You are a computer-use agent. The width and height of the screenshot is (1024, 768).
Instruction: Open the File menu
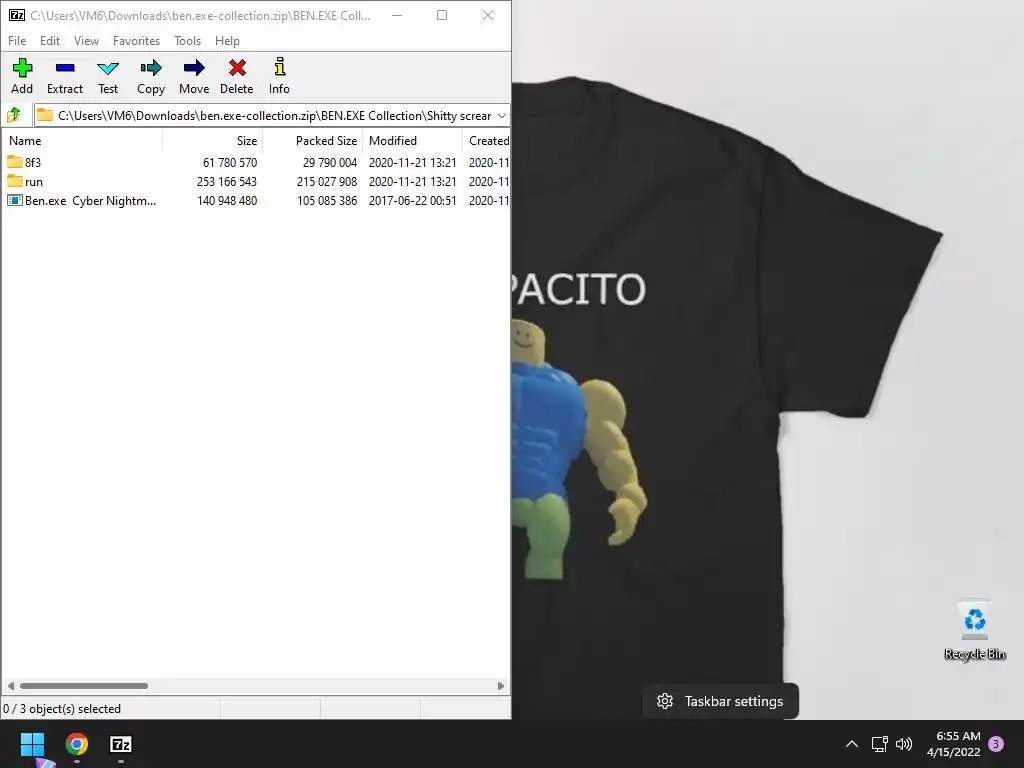tap(17, 40)
